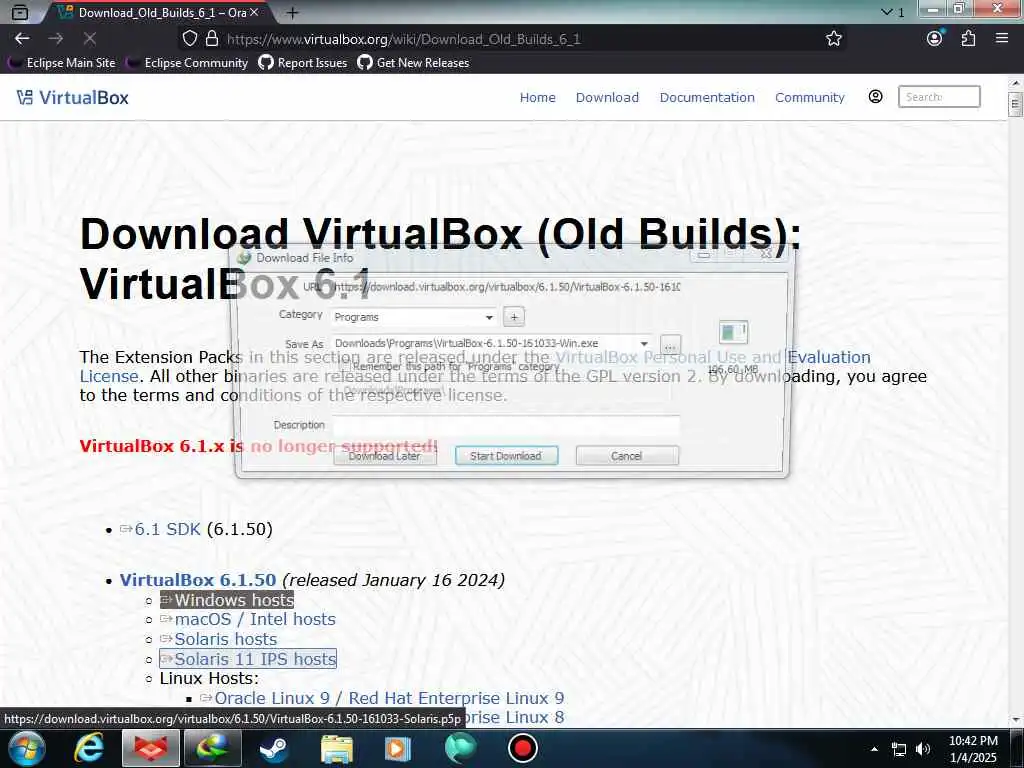Go back with the browser back arrow
The width and height of the screenshot is (1024, 768).
point(22,39)
